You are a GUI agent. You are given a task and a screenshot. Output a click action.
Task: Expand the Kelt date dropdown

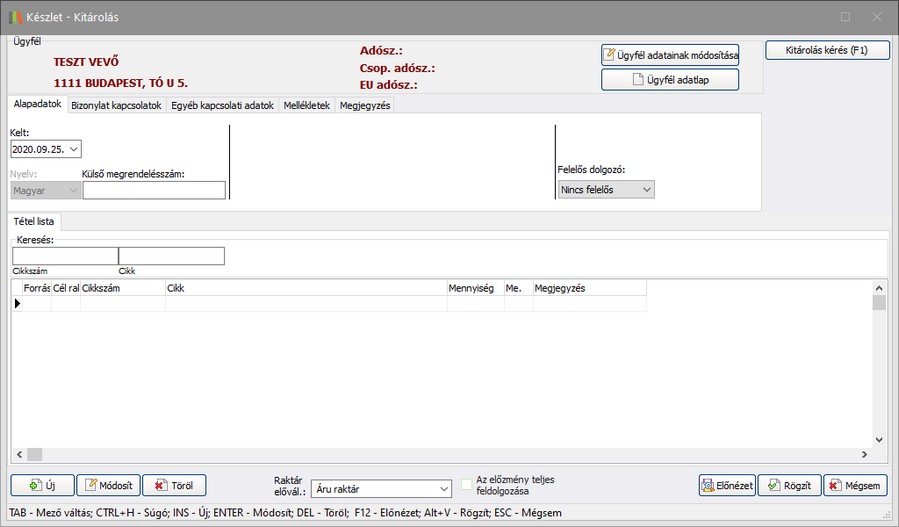tap(75, 149)
